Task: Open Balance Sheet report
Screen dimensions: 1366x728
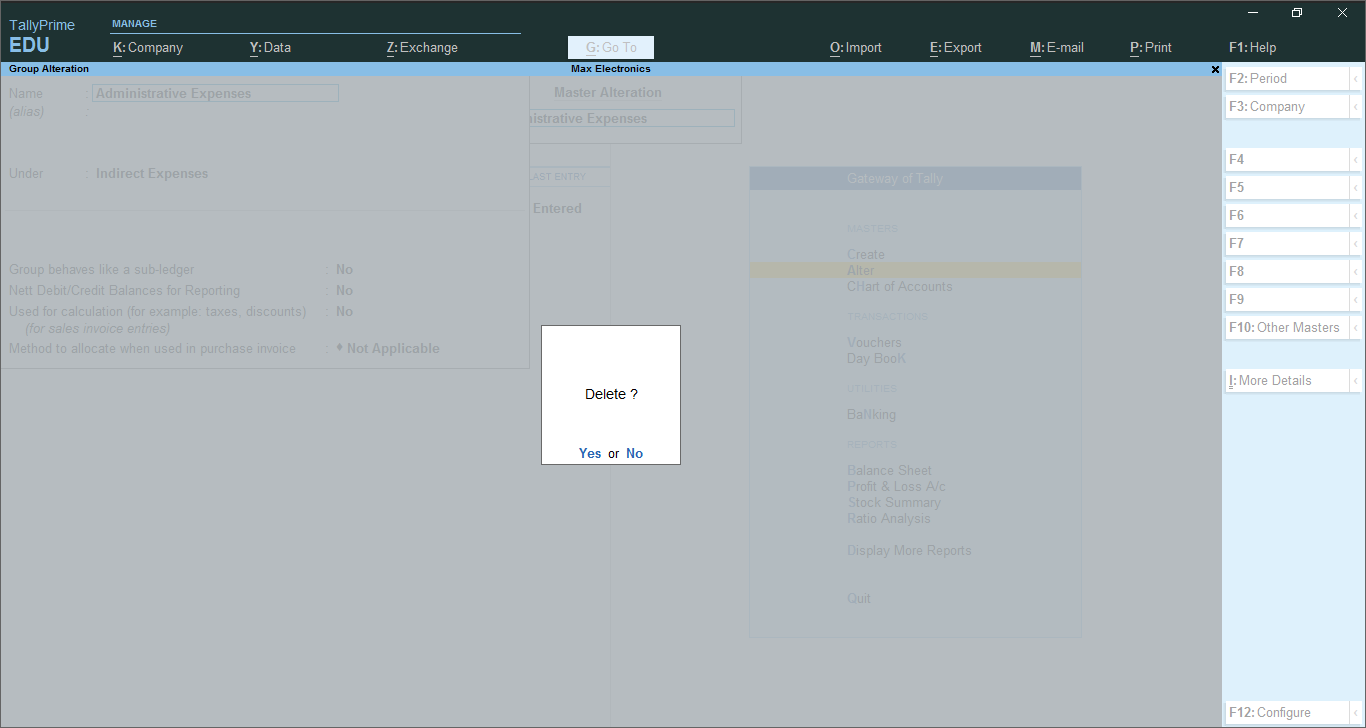Action: coord(889,470)
